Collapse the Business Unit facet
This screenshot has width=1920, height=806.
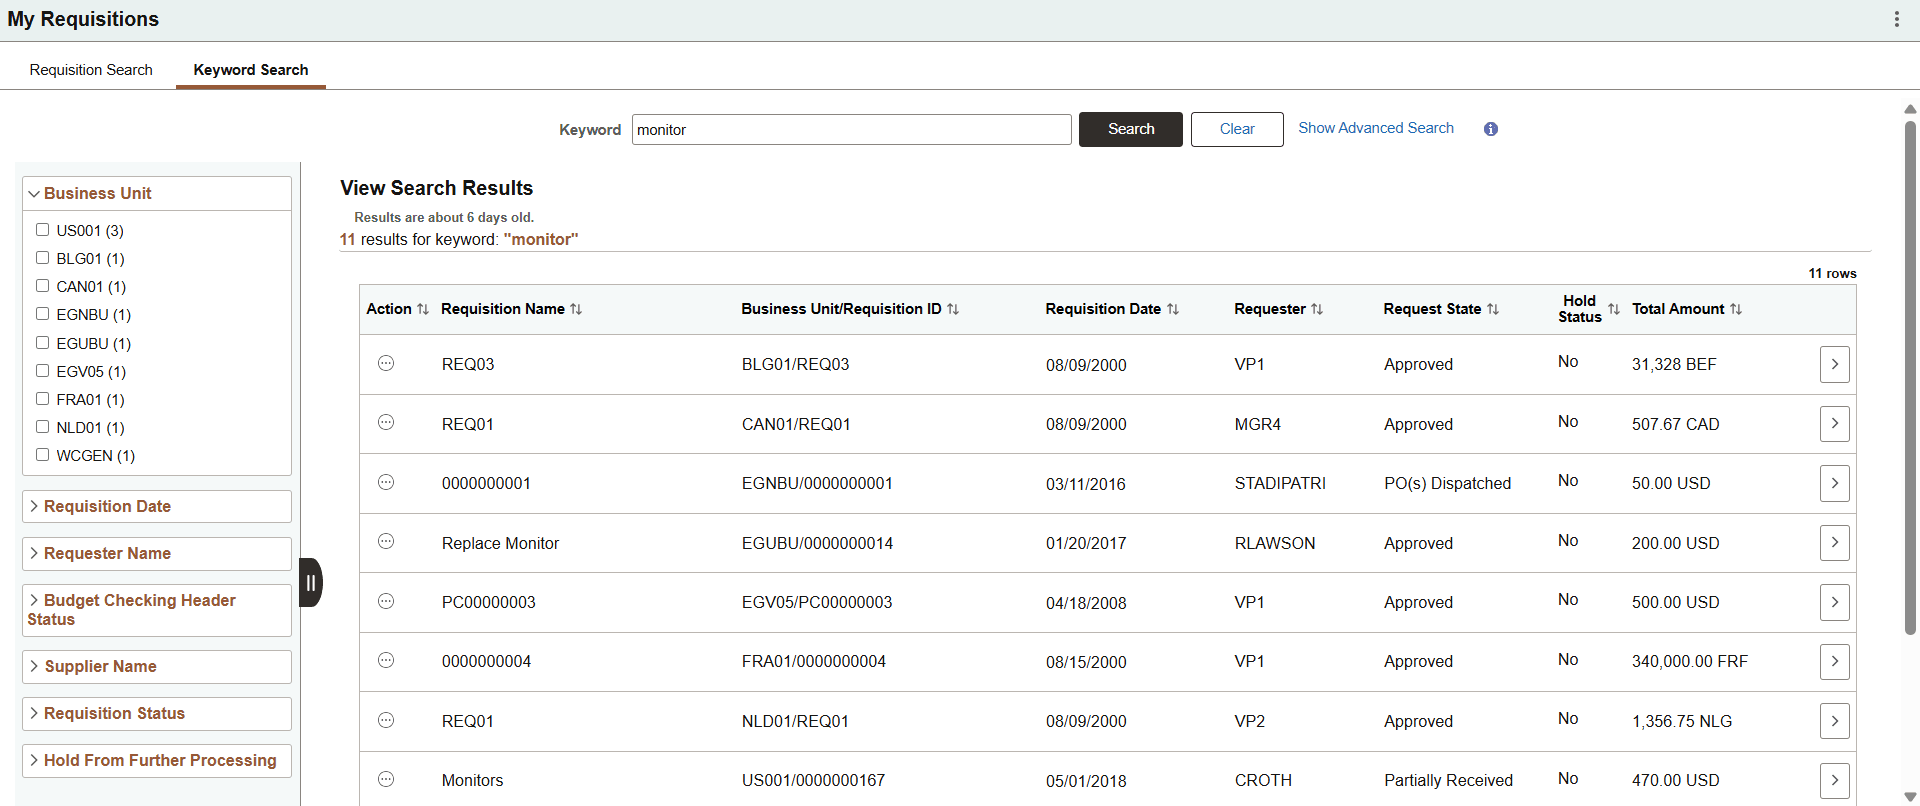click(157, 193)
